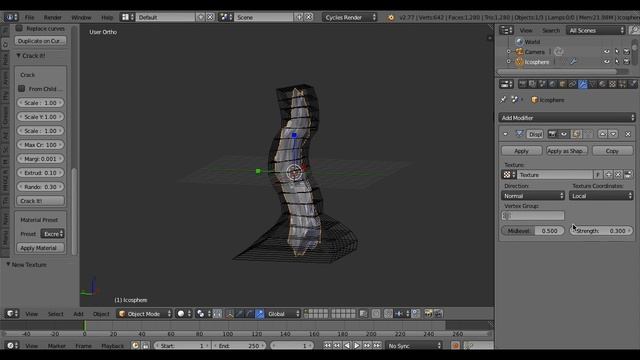The width and height of the screenshot is (640, 360).
Task: Open timeline Playback menu
Action: click(x=112, y=345)
